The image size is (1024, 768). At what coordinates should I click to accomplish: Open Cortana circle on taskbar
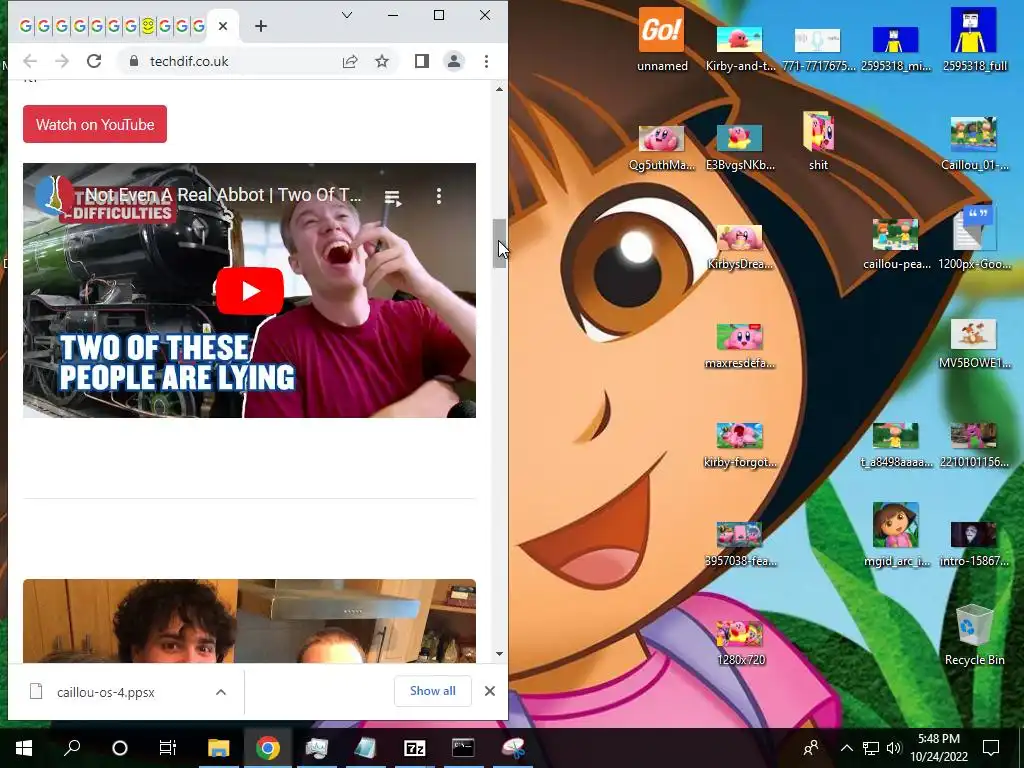pyautogui.click(x=120, y=748)
